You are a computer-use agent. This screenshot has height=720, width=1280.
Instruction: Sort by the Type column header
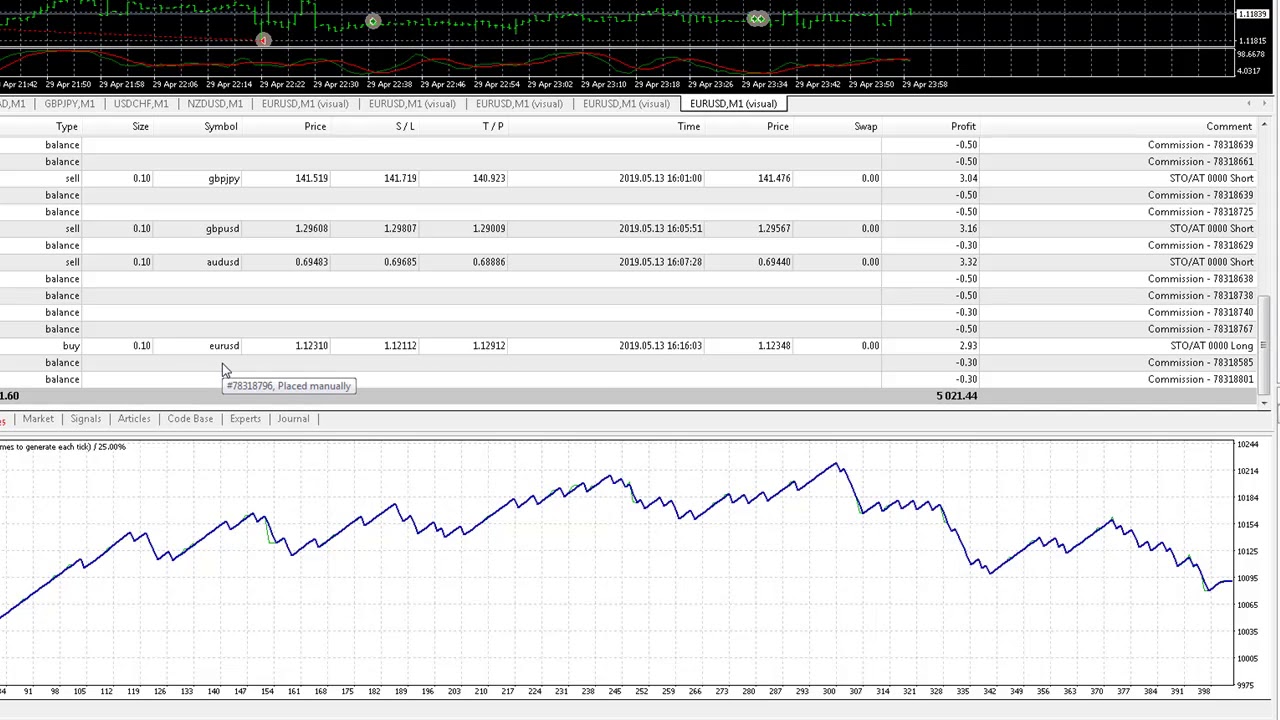pyautogui.click(x=67, y=127)
